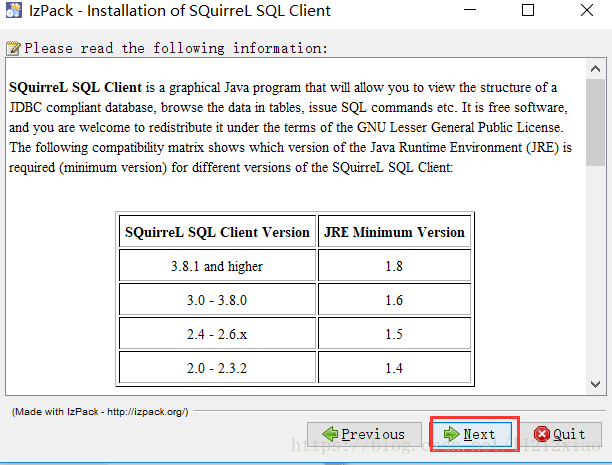Image resolution: width=612 pixels, height=465 pixels.
Task: Select the '3.0 - 3.8.0' cell
Action: [x=217, y=300]
